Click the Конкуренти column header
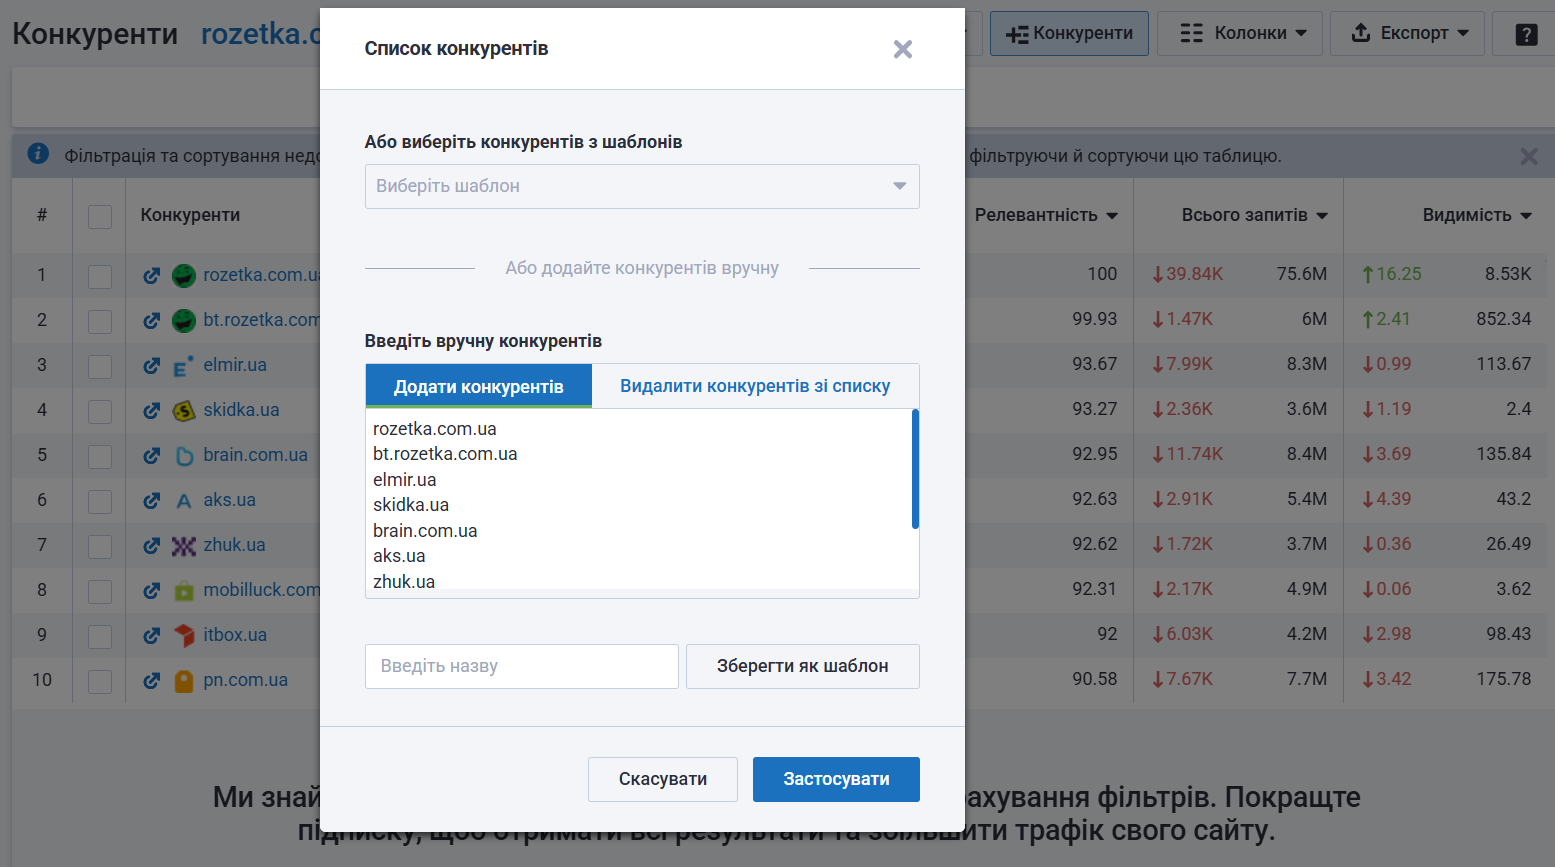1555x867 pixels. tap(190, 215)
